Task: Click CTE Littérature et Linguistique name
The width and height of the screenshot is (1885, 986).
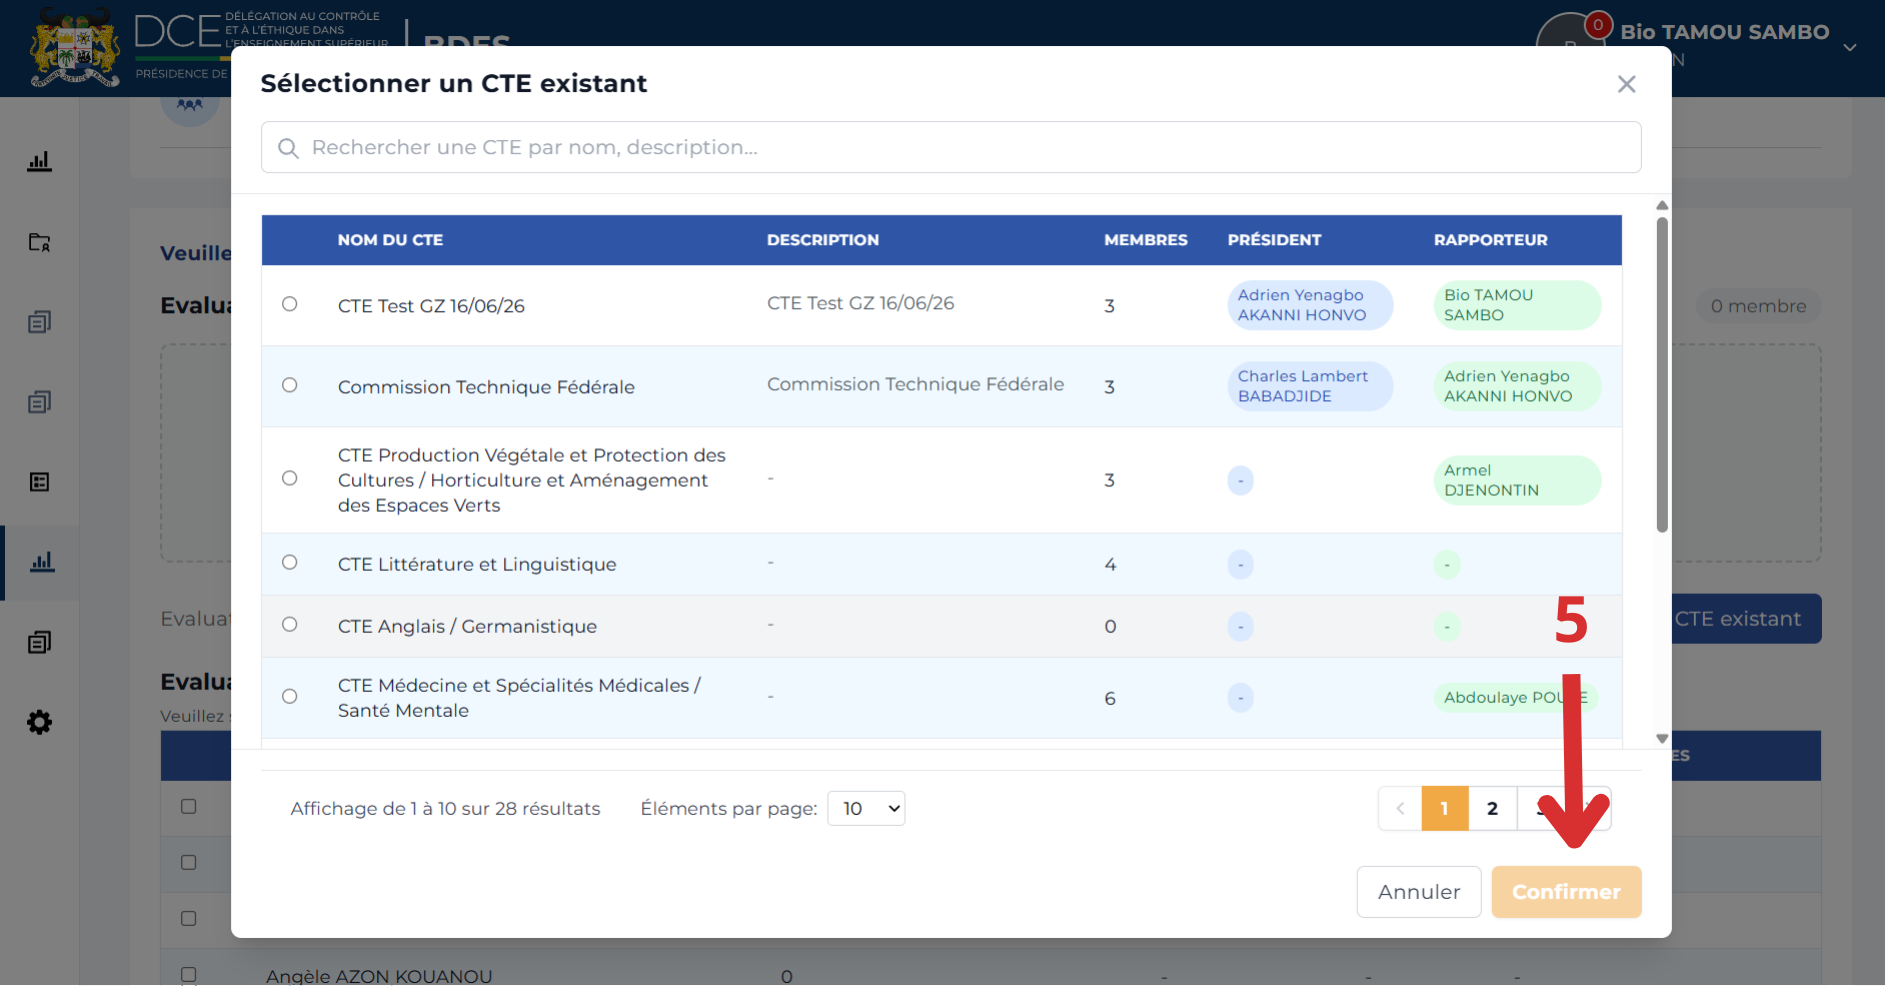Action: [477, 564]
